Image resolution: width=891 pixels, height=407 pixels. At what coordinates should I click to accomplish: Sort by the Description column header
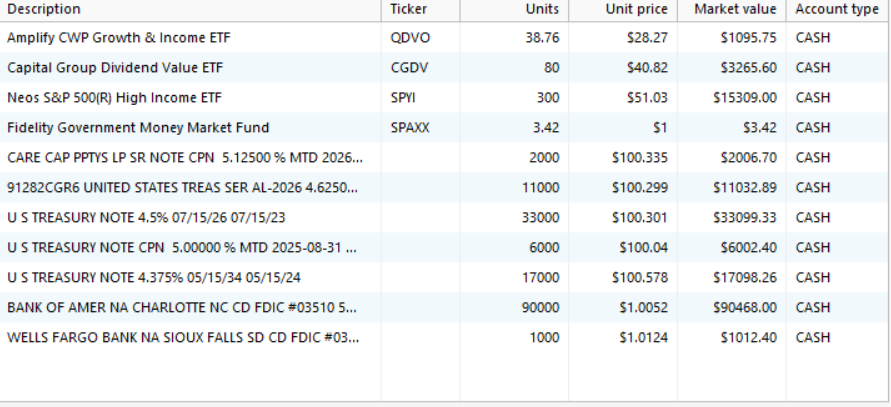pyautogui.click(x=190, y=10)
